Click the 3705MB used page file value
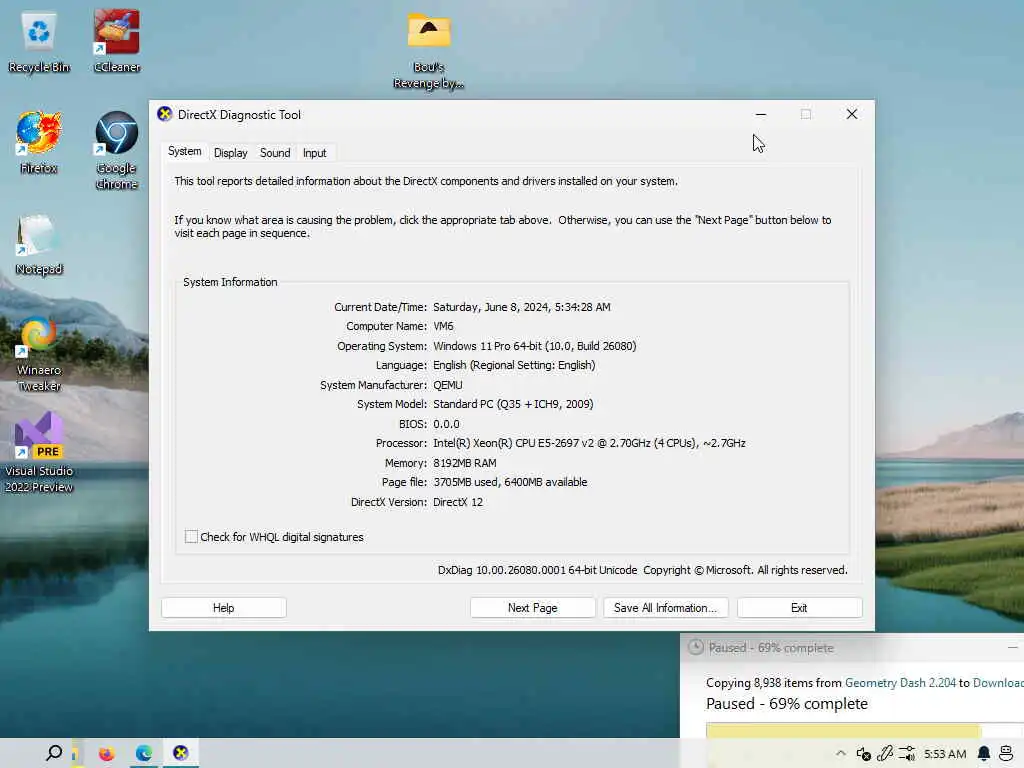Viewport: 1024px width, 768px height. [510, 482]
